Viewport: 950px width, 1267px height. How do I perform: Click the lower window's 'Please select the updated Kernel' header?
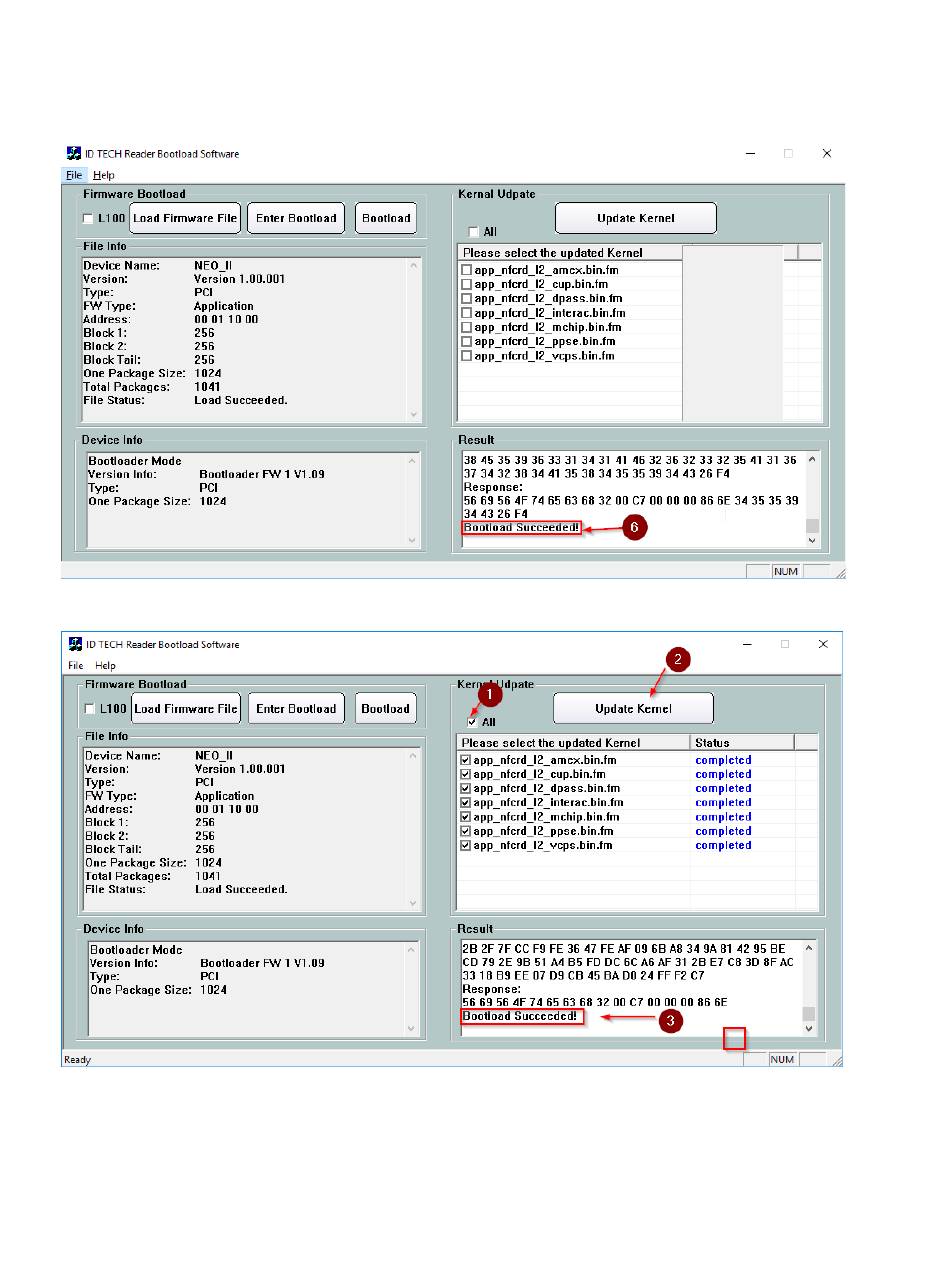click(573, 743)
